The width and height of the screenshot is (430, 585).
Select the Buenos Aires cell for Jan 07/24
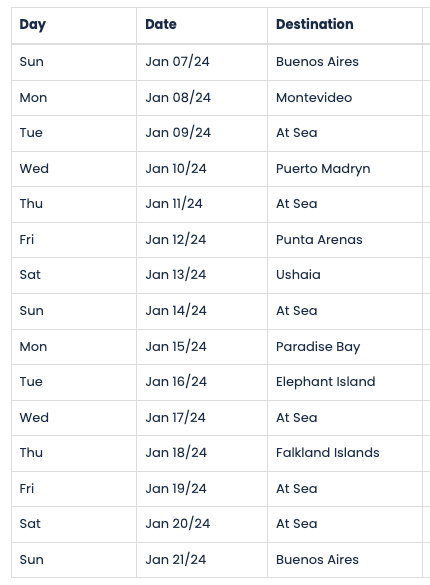(345, 62)
